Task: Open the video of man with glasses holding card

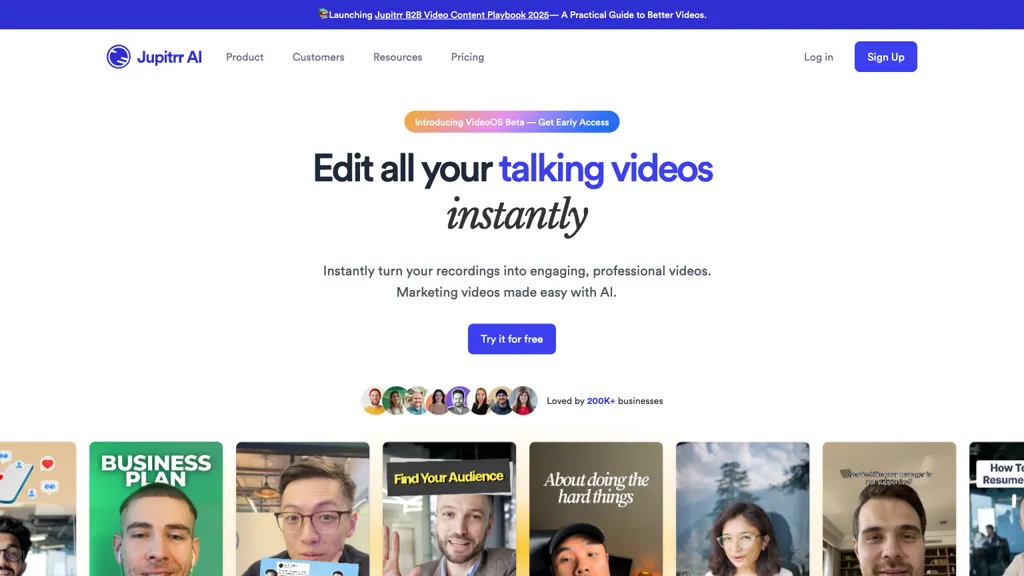Action: click(x=302, y=509)
